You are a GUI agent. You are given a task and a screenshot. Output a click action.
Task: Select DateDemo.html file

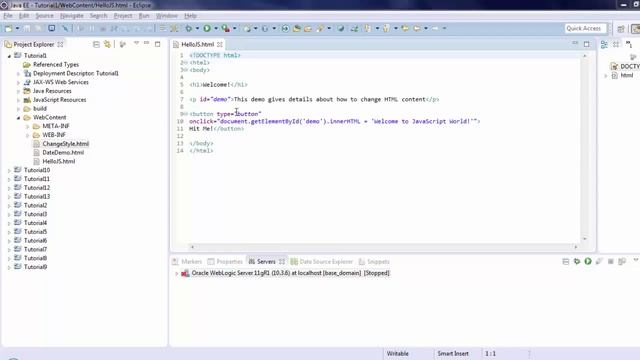coord(63,153)
